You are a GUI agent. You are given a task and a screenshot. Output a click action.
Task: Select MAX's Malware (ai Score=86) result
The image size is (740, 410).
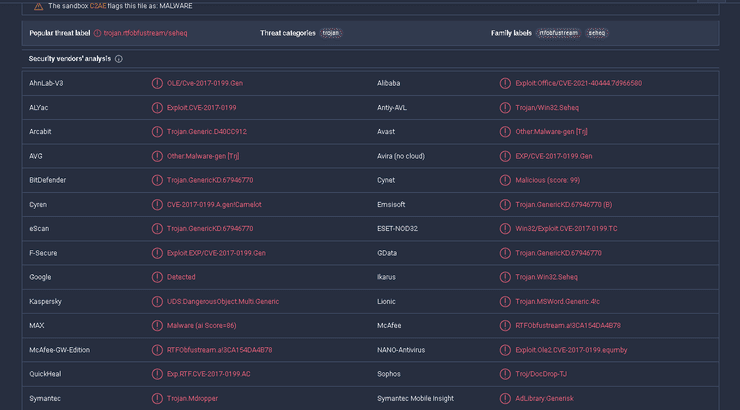202,326
